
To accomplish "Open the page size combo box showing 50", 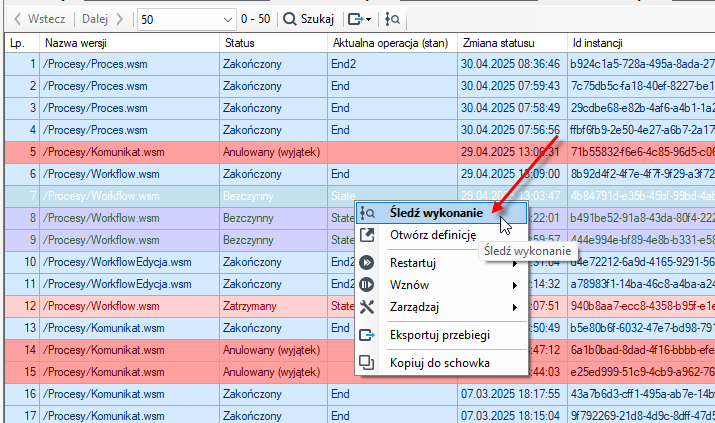I will click(187, 20).
